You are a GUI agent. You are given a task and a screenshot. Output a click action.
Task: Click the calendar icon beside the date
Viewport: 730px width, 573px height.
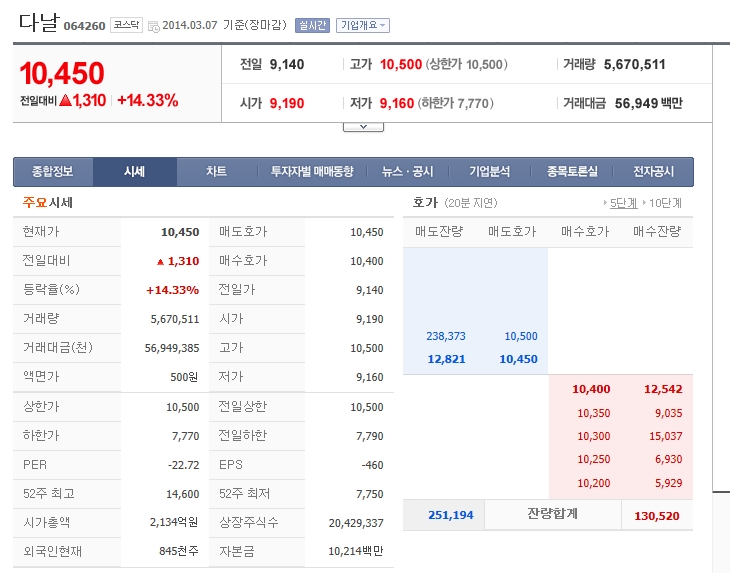coord(154,27)
